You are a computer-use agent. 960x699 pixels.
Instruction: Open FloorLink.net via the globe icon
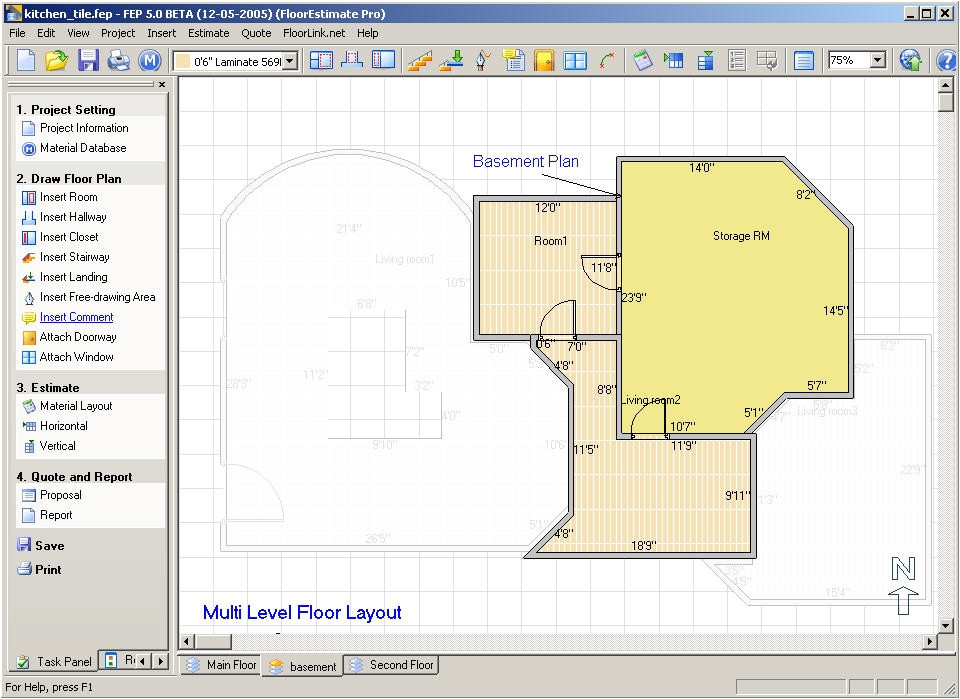tap(909, 61)
